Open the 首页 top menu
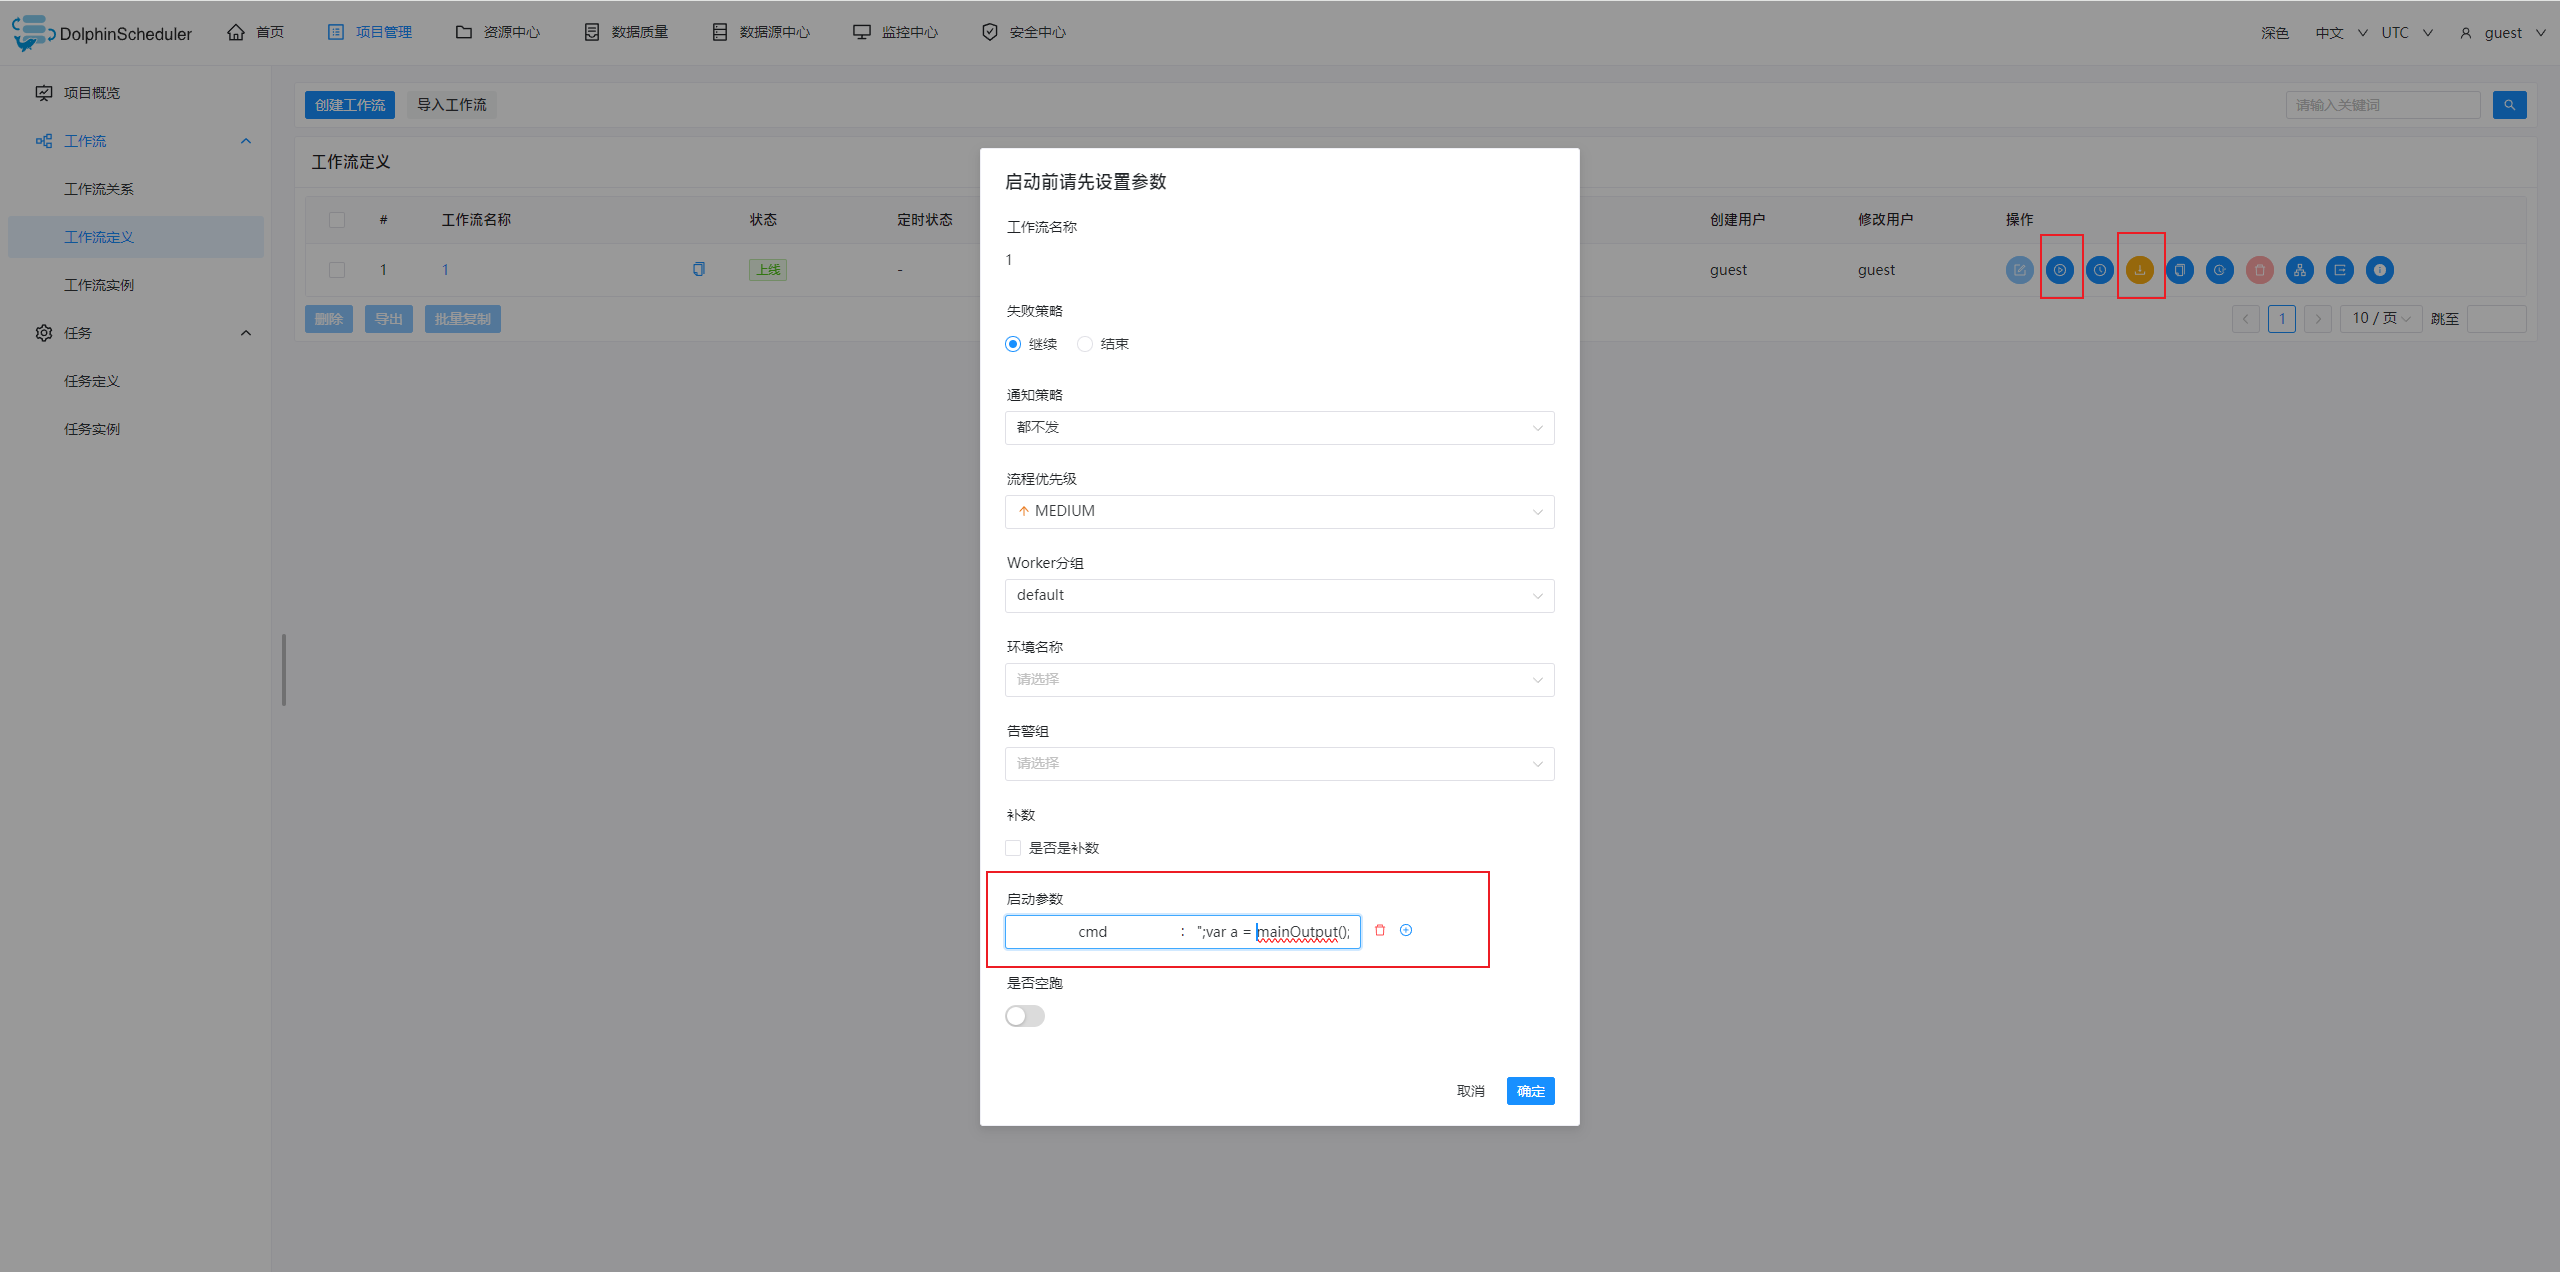Screen dimensions: 2560x1272 [x=256, y=33]
